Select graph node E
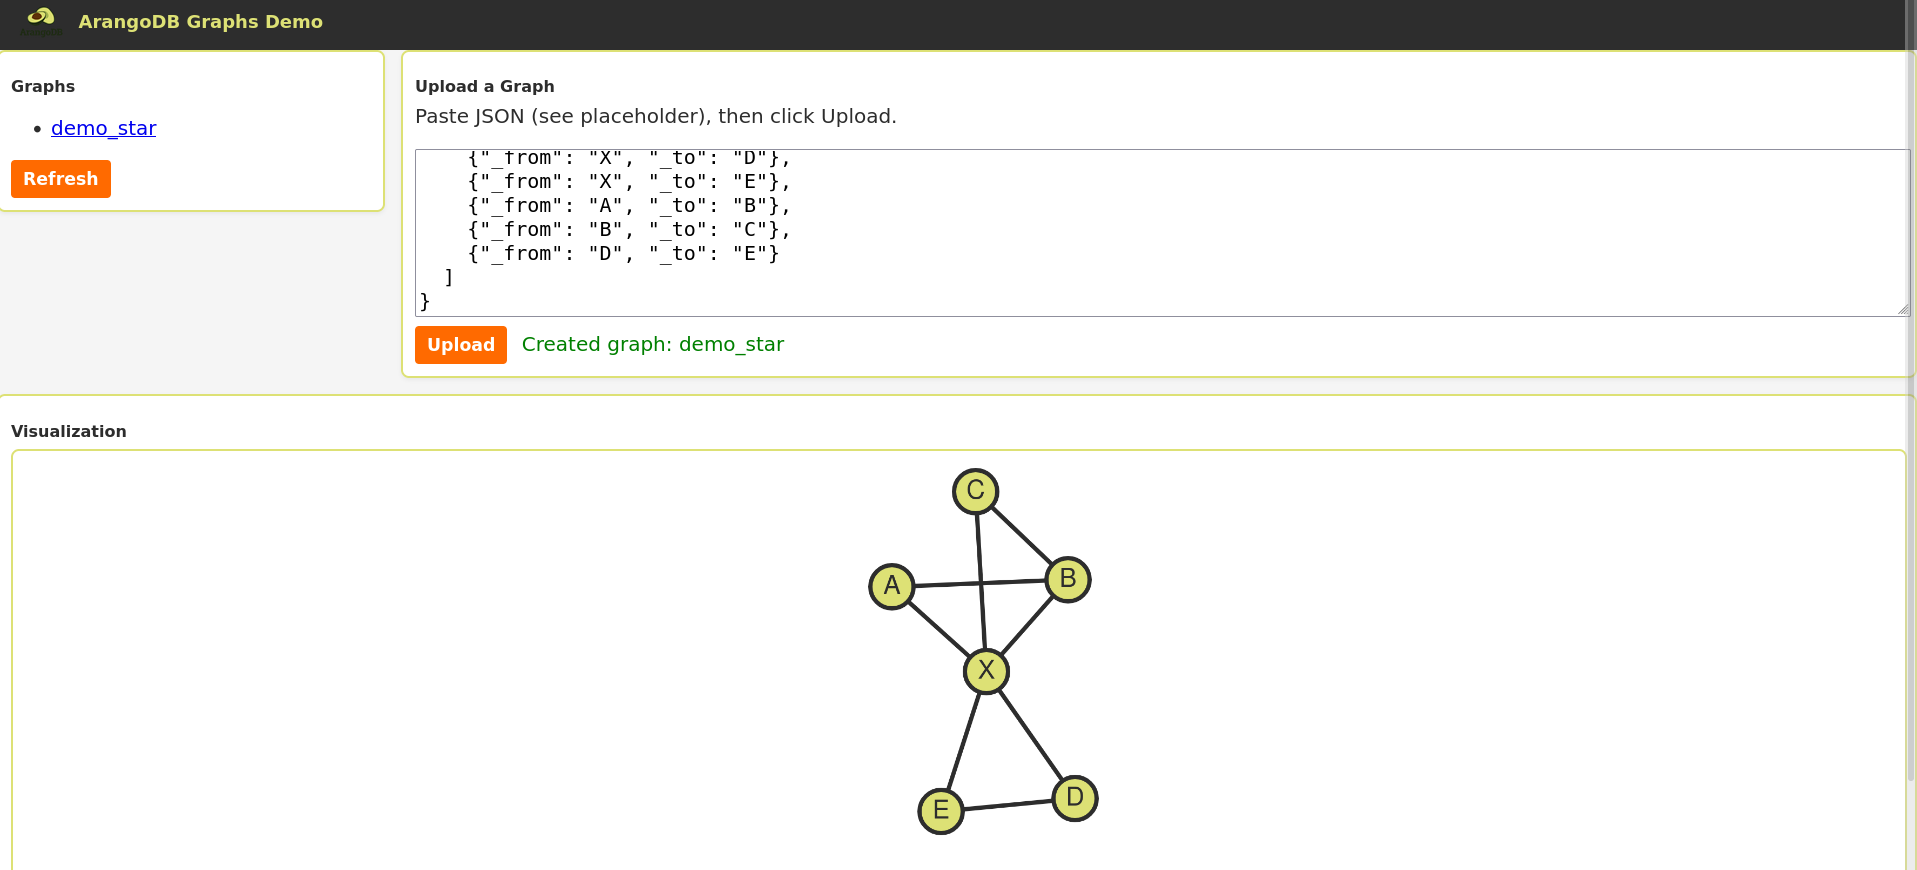The width and height of the screenshot is (1917, 870). pyautogui.click(x=940, y=811)
